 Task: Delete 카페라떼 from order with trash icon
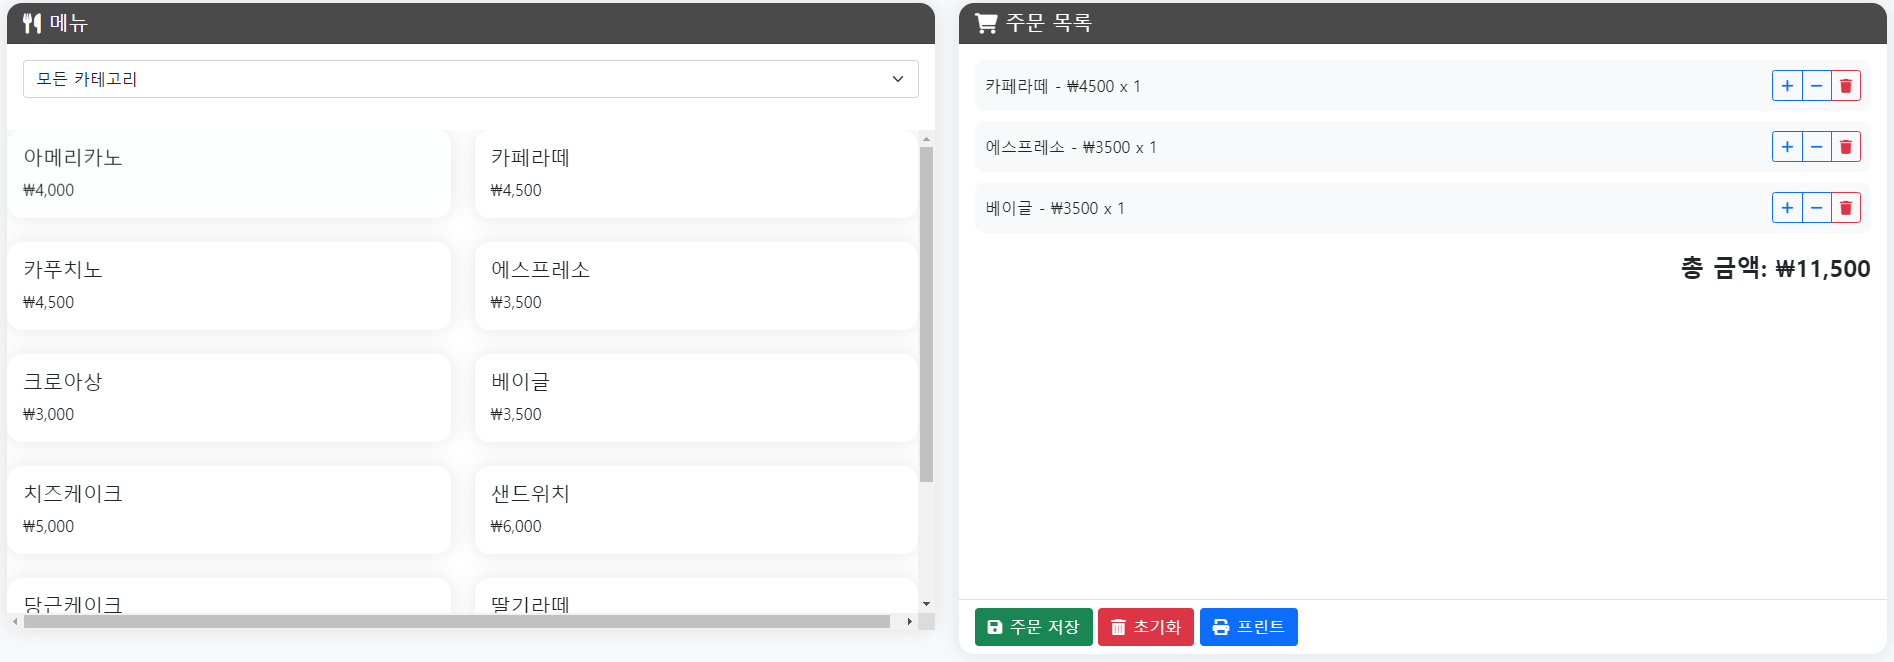coord(1846,86)
